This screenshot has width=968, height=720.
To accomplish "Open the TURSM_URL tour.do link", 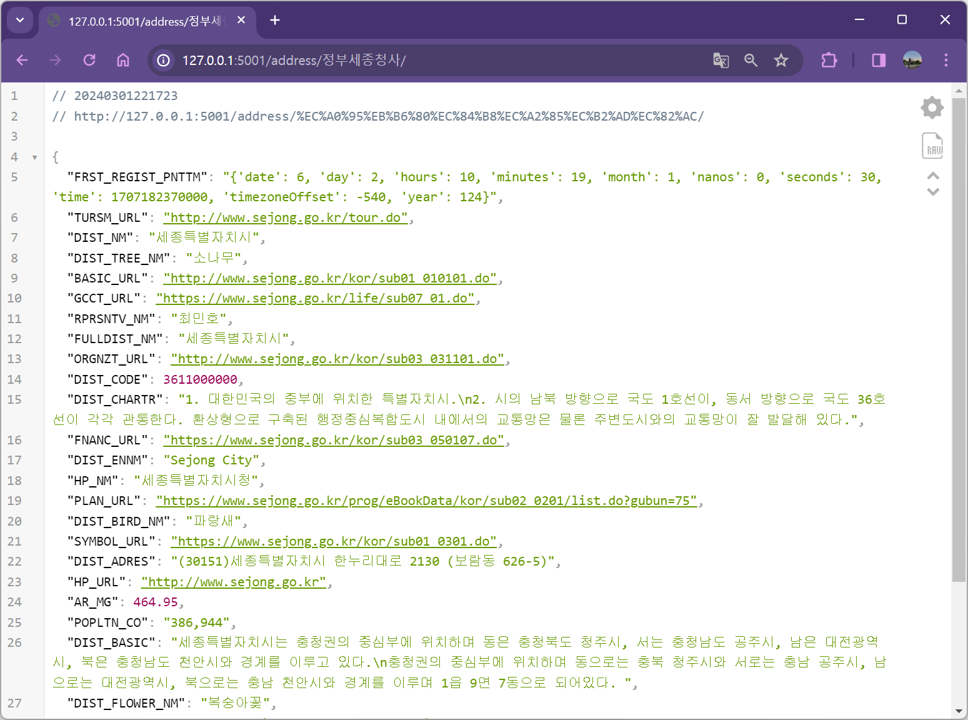I will [x=285, y=217].
